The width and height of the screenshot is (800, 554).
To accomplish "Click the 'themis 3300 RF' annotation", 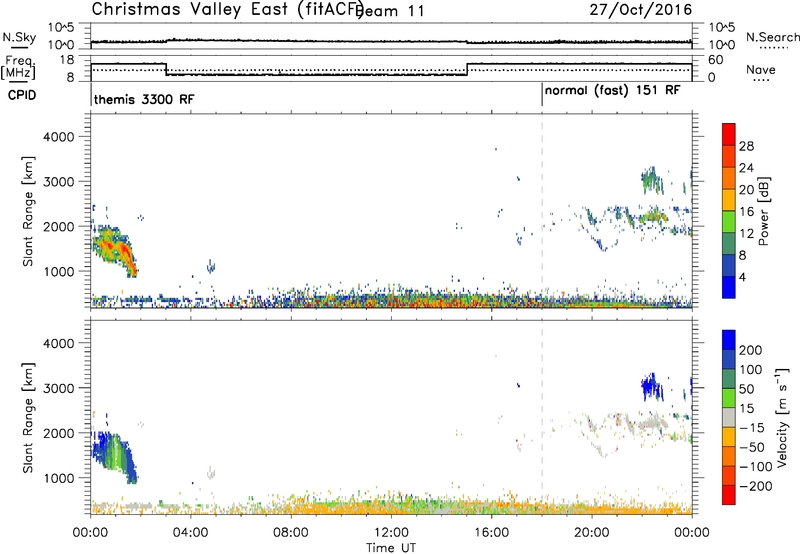I will click(144, 99).
